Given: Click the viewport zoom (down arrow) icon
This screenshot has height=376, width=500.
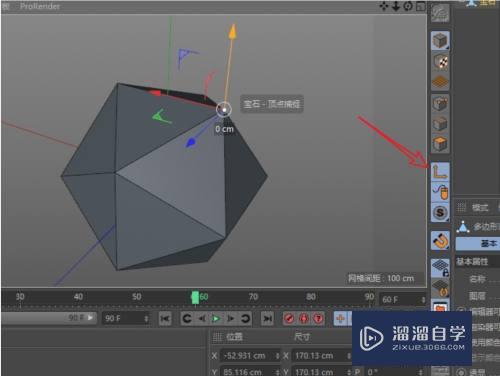Looking at the screenshot, I should tap(396, 6).
